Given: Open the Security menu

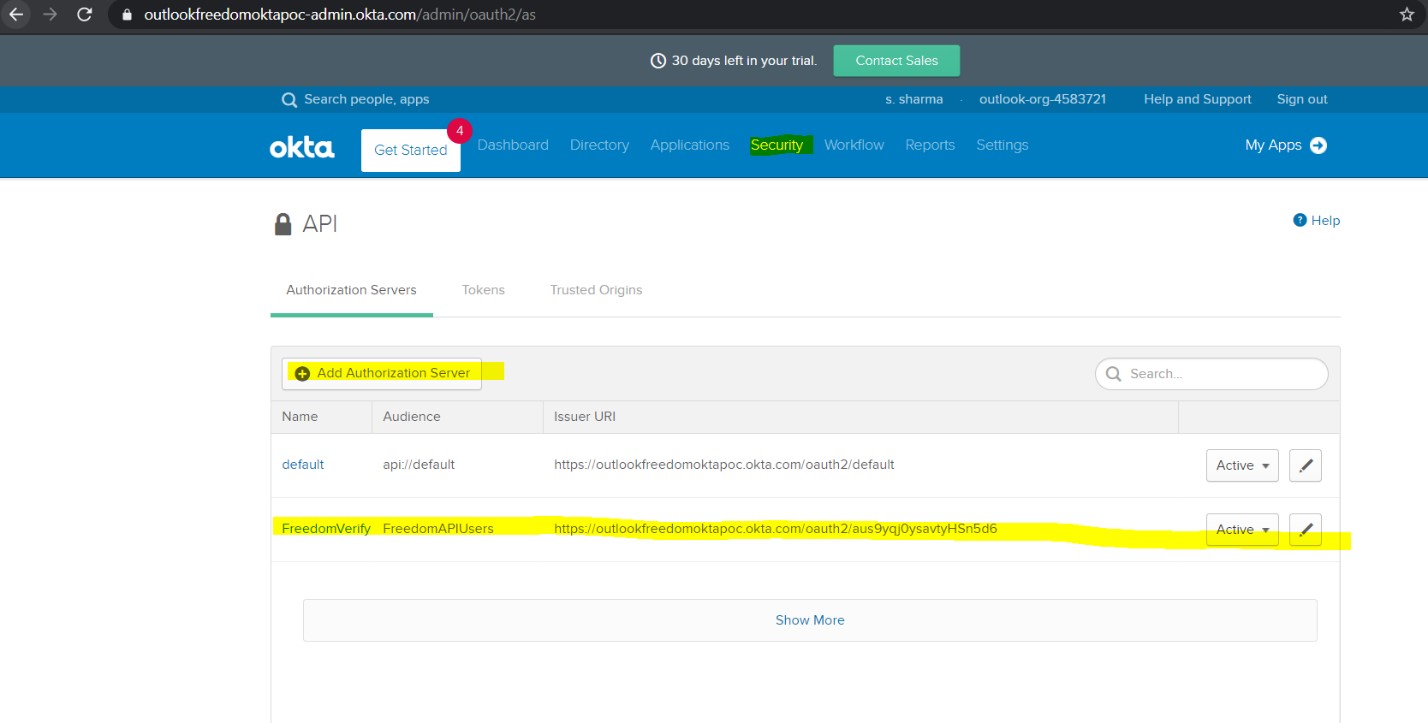Looking at the screenshot, I should [777, 145].
